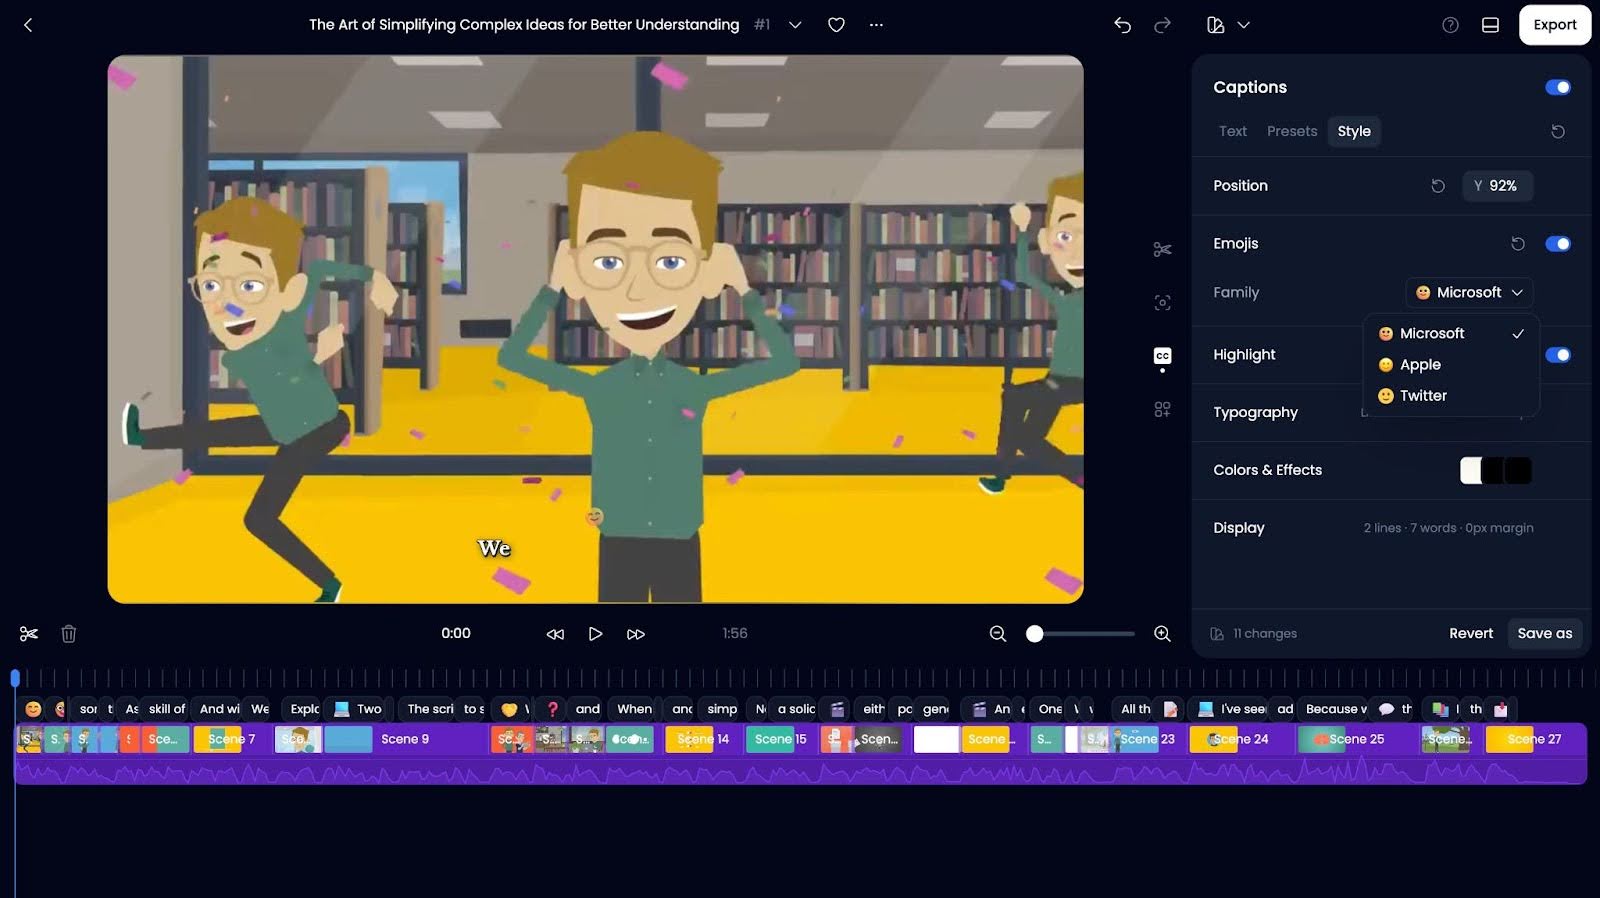1600x898 pixels.
Task: Favorite the project with heart icon
Action: tap(836, 25)
